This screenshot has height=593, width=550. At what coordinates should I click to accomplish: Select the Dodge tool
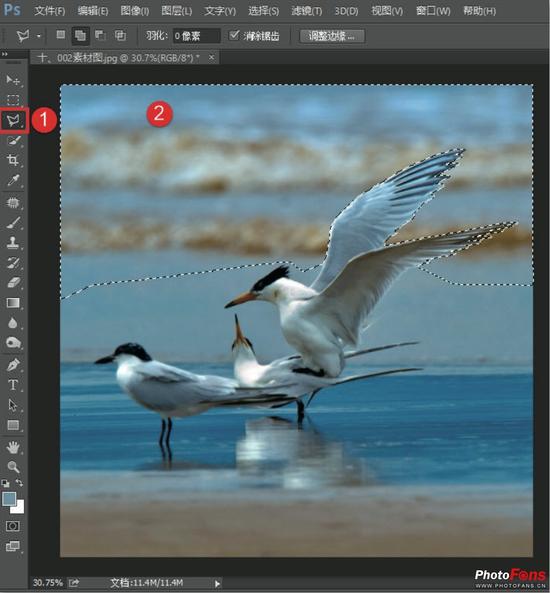[13, 343]
